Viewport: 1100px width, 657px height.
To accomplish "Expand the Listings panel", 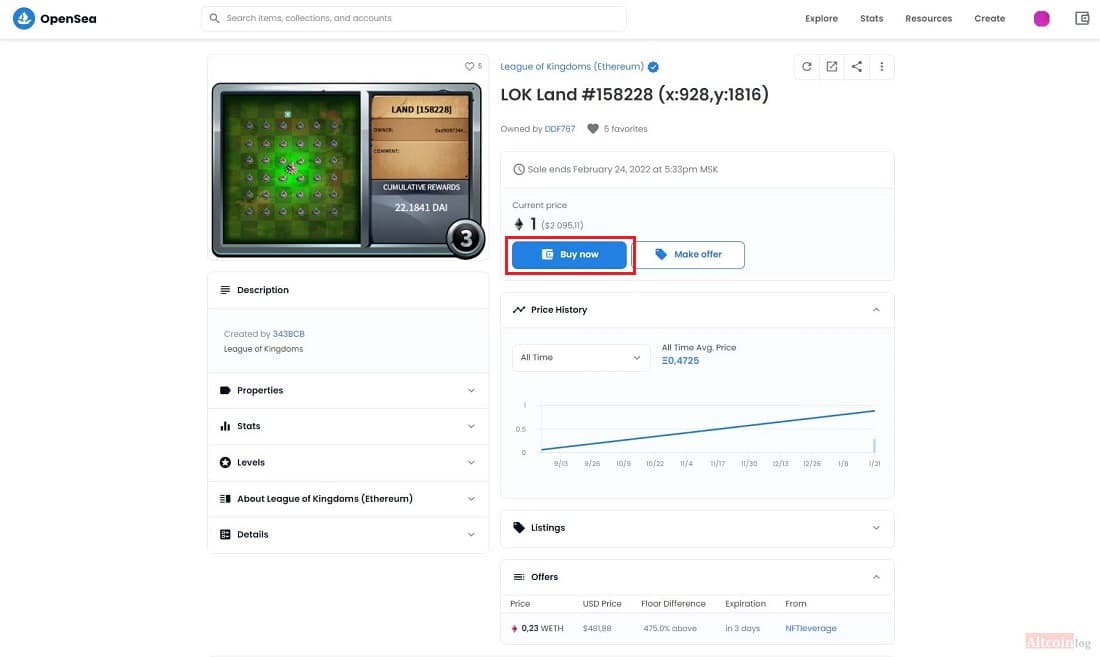I will tap(697, 528).
